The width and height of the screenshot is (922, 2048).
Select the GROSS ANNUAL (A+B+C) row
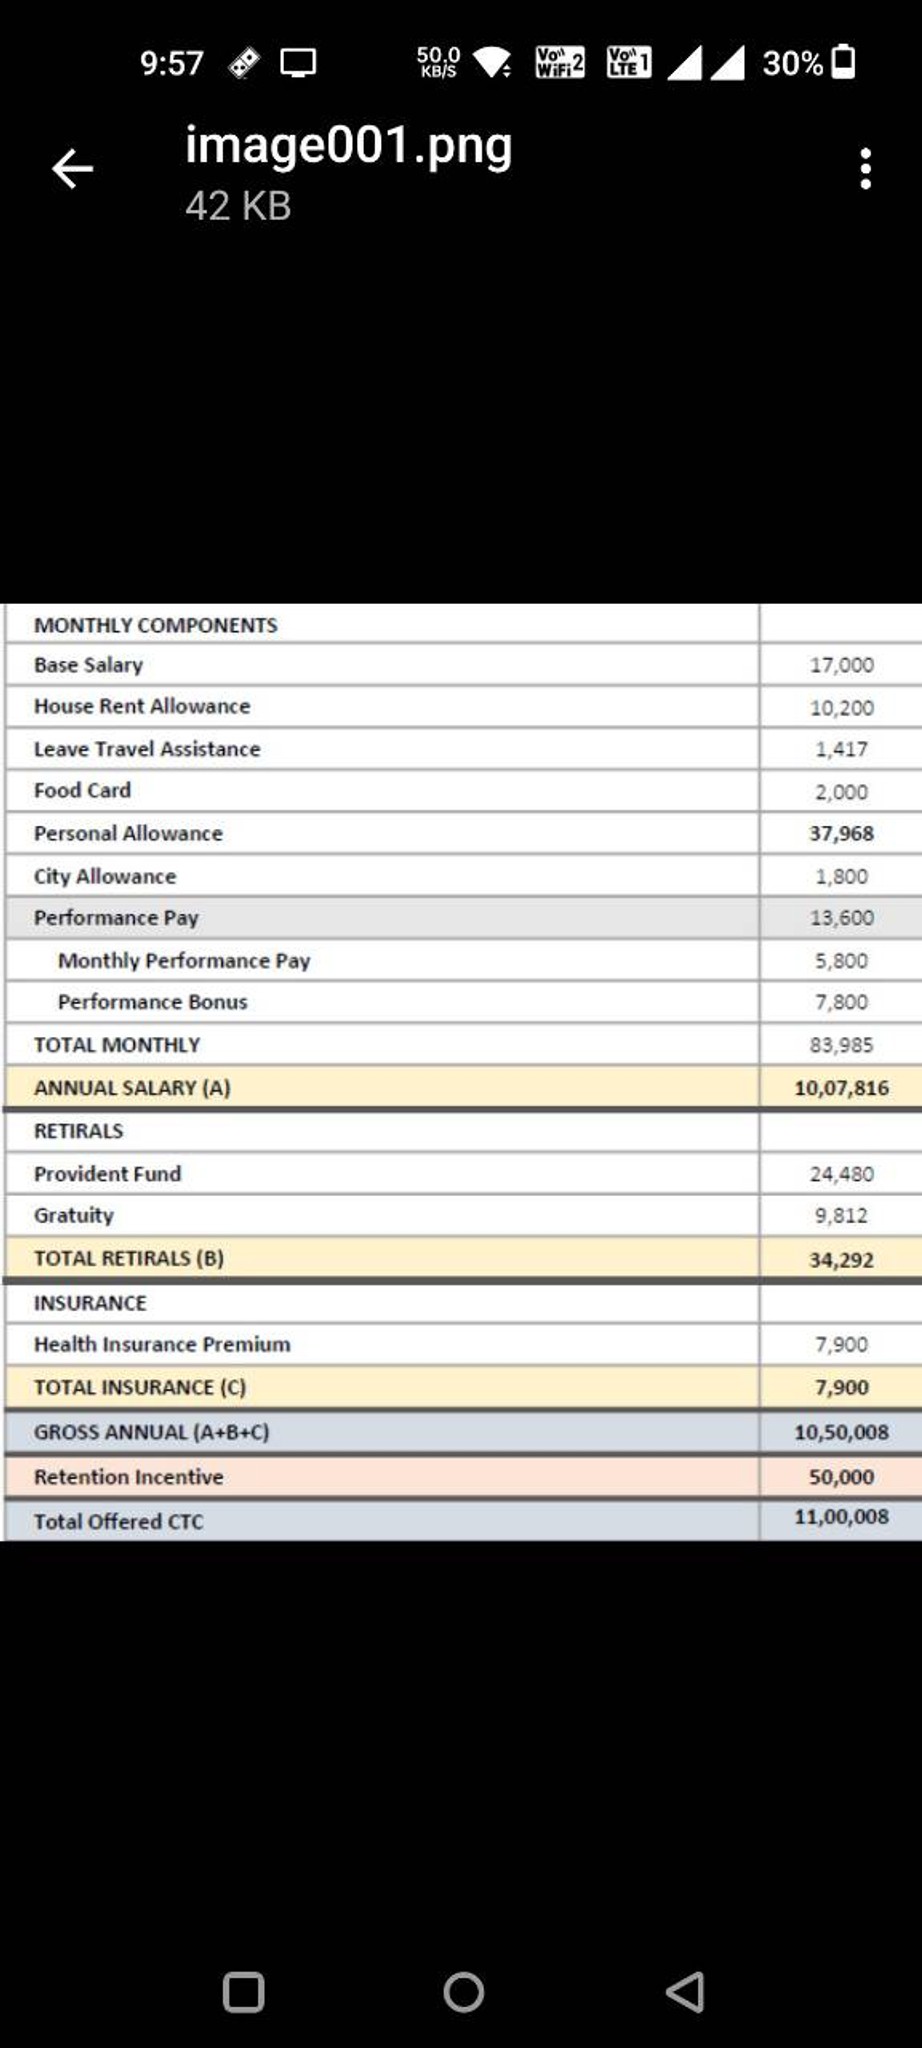[380, 1431]
